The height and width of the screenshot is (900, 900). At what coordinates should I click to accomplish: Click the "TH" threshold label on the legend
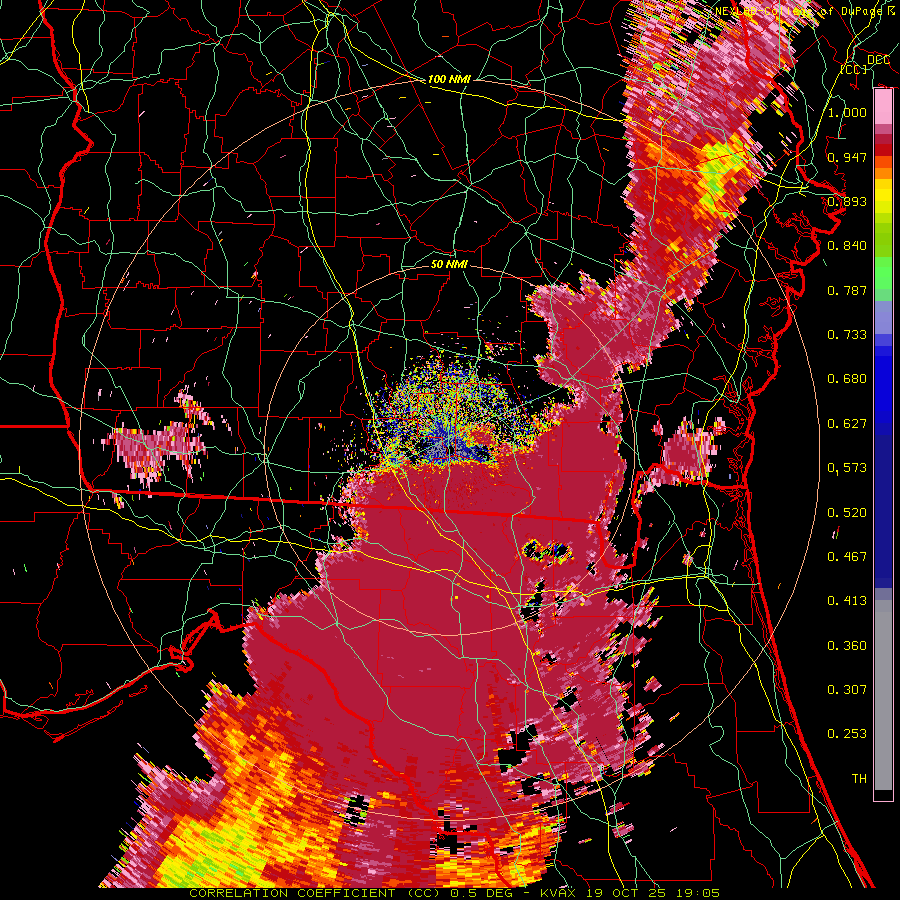coord(859,779)
